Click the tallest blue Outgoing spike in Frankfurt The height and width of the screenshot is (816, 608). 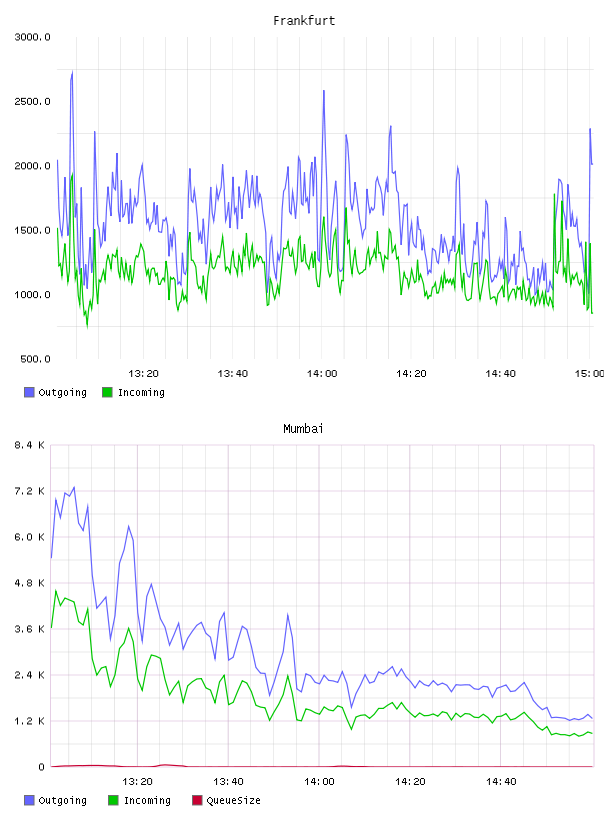tap(72, 72)
